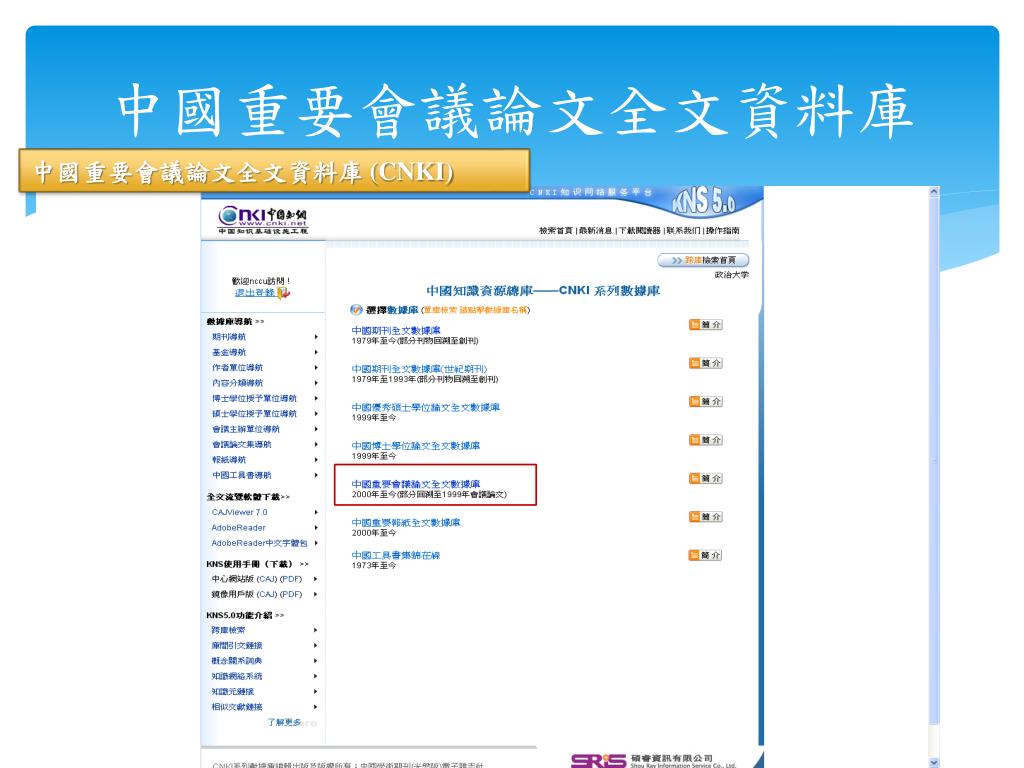This screenshot has height=768, width=1024.
Task: Click the logout arrow icon beside 退出登錄
Action: tap(283, 293)
